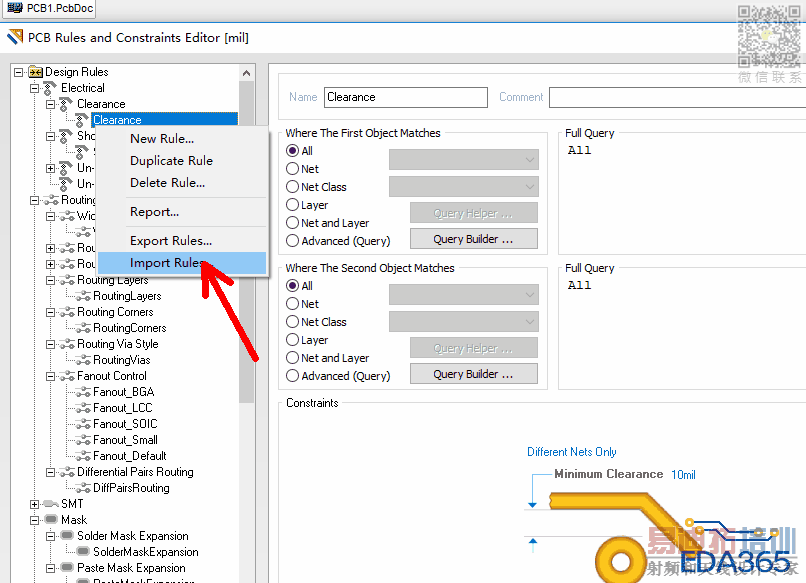Click the Different Nets Only link
Screen dimensions: 806x583
572,452
